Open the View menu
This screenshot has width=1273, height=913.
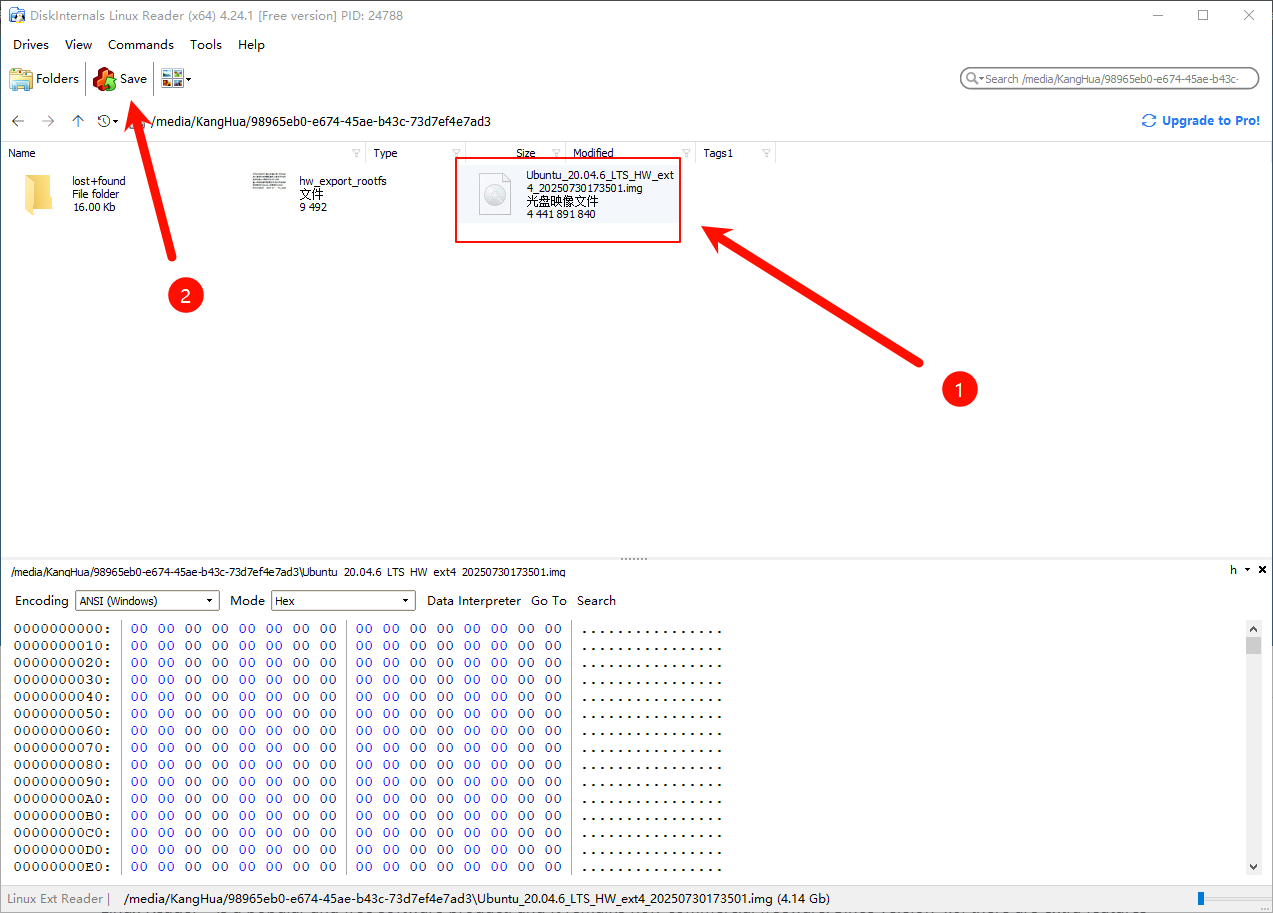click(x=78, y=45)
